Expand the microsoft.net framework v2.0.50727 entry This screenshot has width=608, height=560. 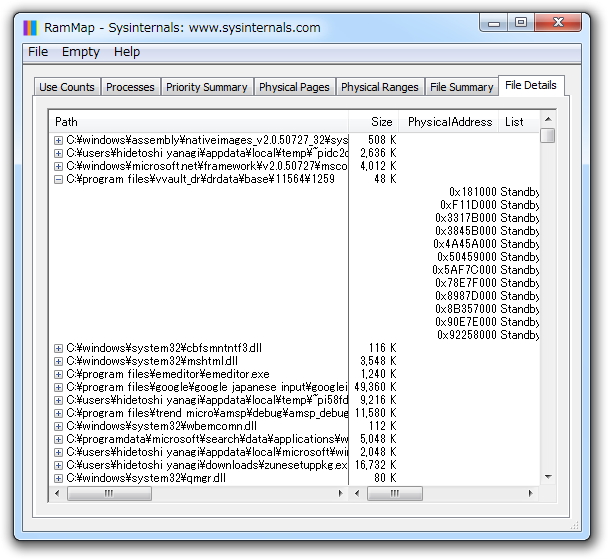coord(58,166)
